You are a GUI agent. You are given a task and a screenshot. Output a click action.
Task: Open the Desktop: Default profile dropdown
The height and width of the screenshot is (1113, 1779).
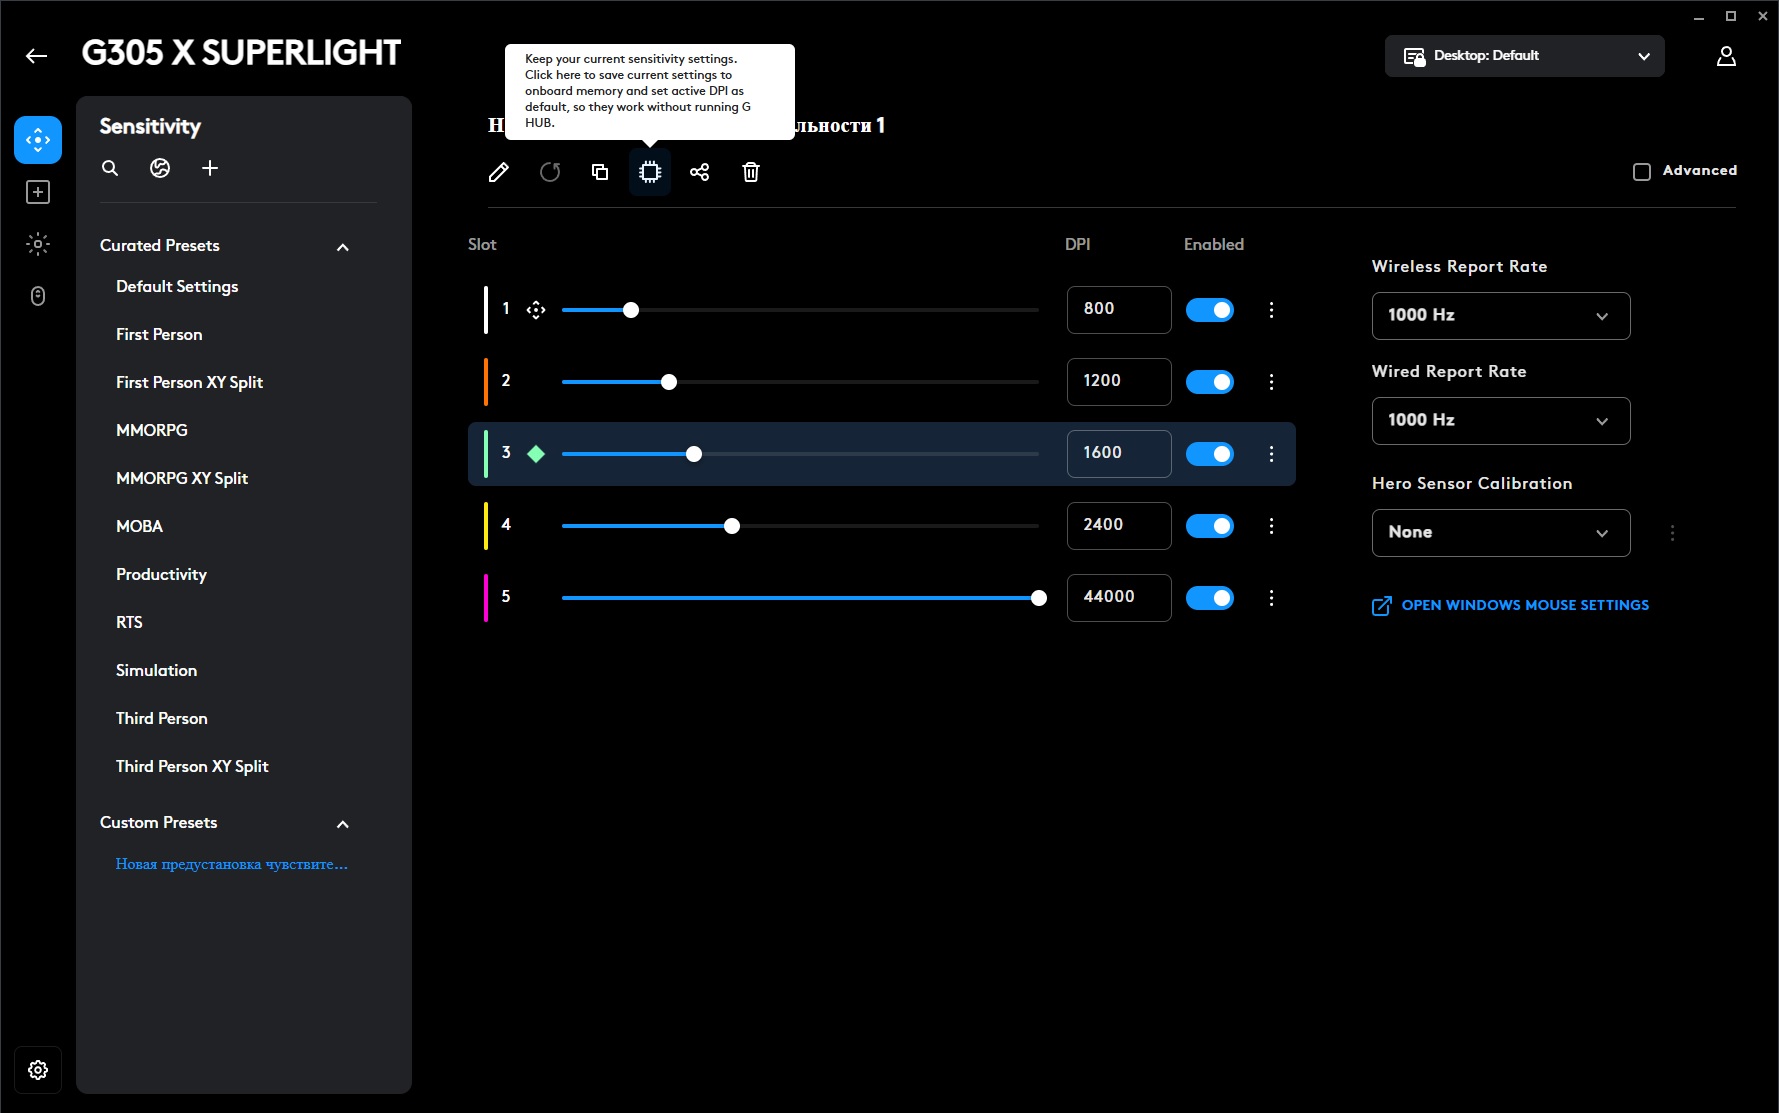coord(1525,56)
